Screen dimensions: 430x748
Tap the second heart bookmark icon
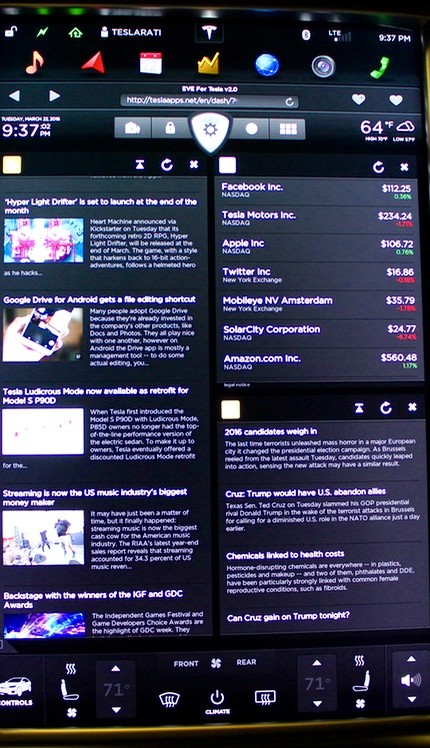tap(396, 100)
